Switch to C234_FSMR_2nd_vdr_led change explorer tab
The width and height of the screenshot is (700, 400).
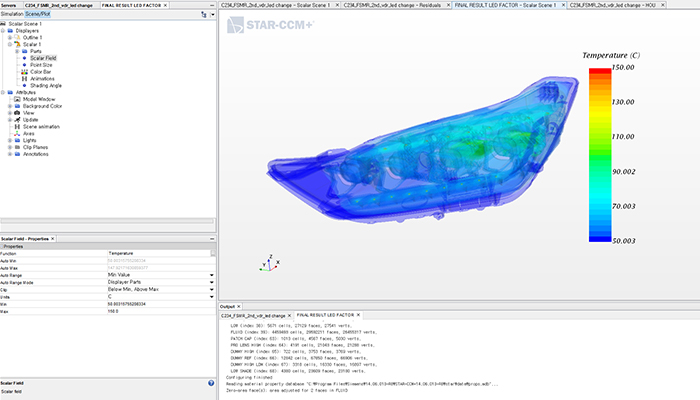click(x=58, y=5)
